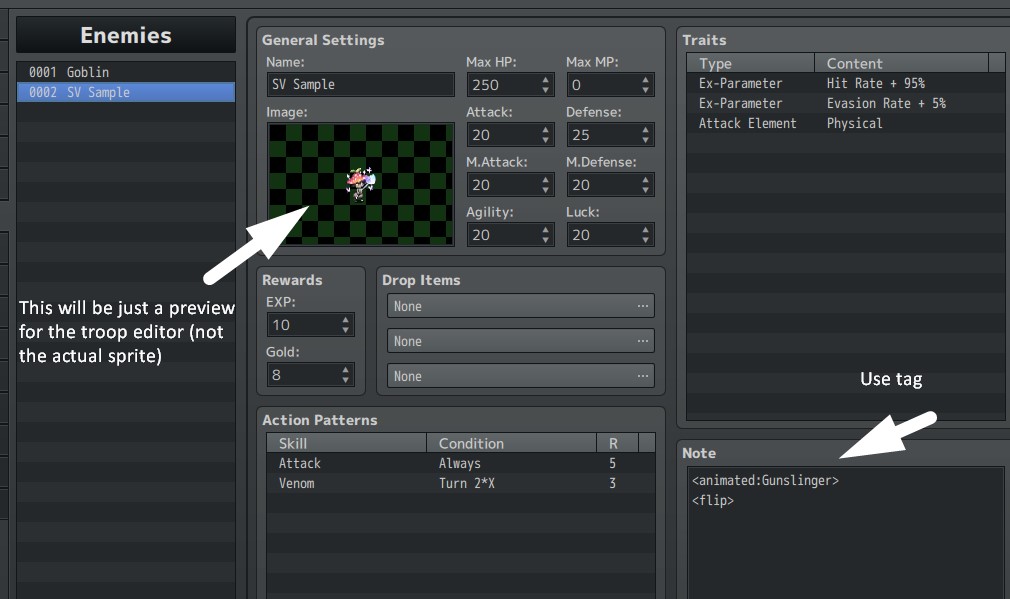Click the Gold reward value 8
The image size is (1010, 599).
(302, 375)
